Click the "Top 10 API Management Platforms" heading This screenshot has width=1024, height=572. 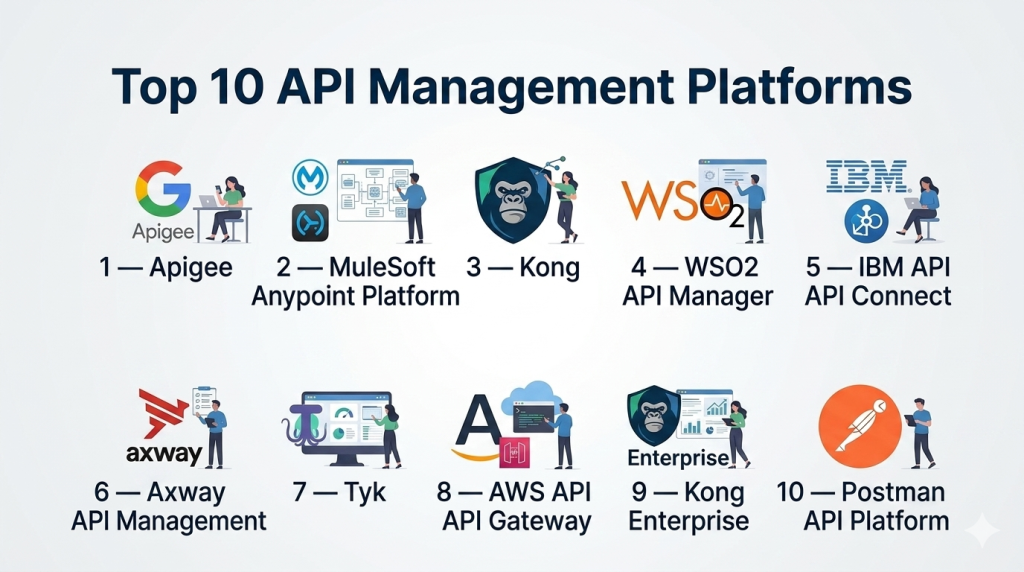(511, 87)
